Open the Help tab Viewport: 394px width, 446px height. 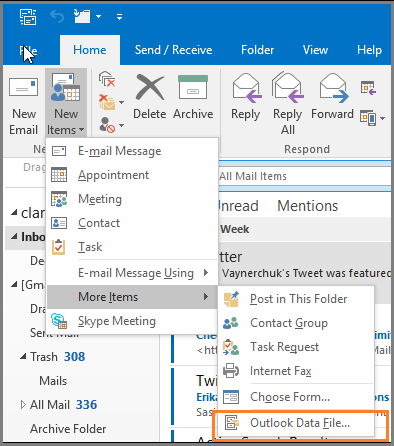[369, 50]
